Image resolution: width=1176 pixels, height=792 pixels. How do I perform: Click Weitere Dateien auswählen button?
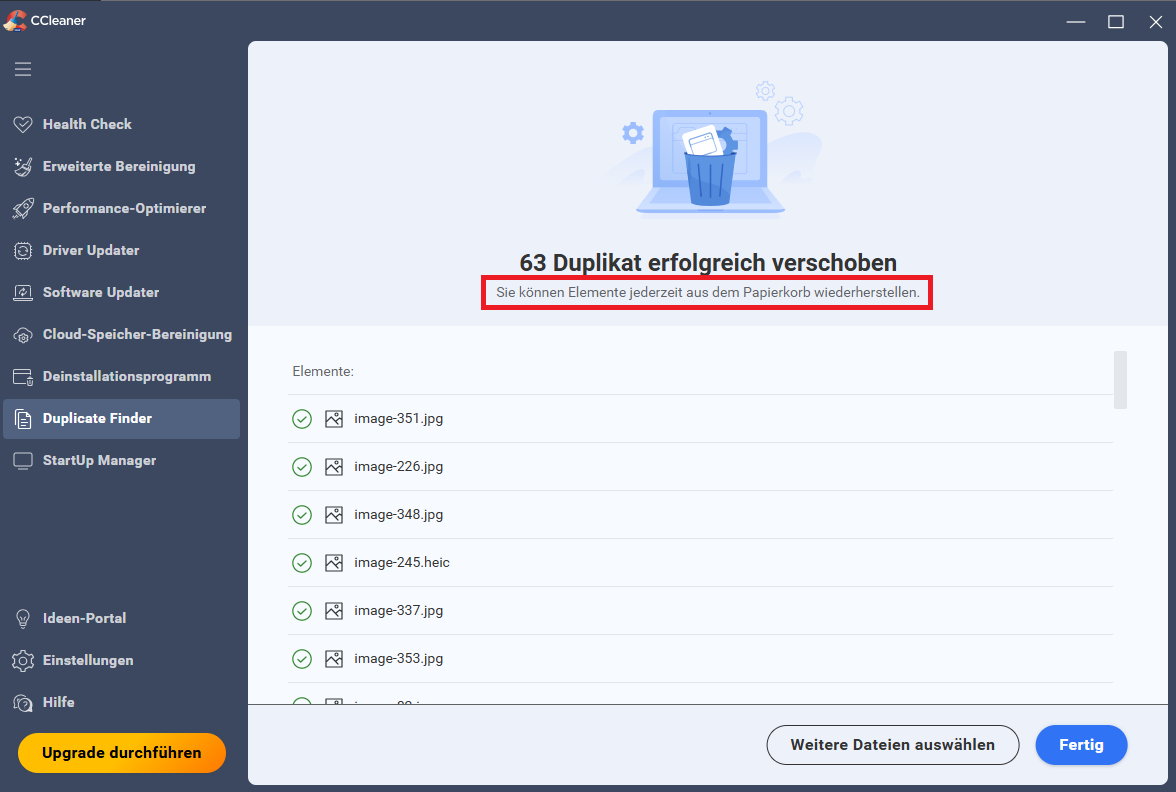tap(892, 745)
